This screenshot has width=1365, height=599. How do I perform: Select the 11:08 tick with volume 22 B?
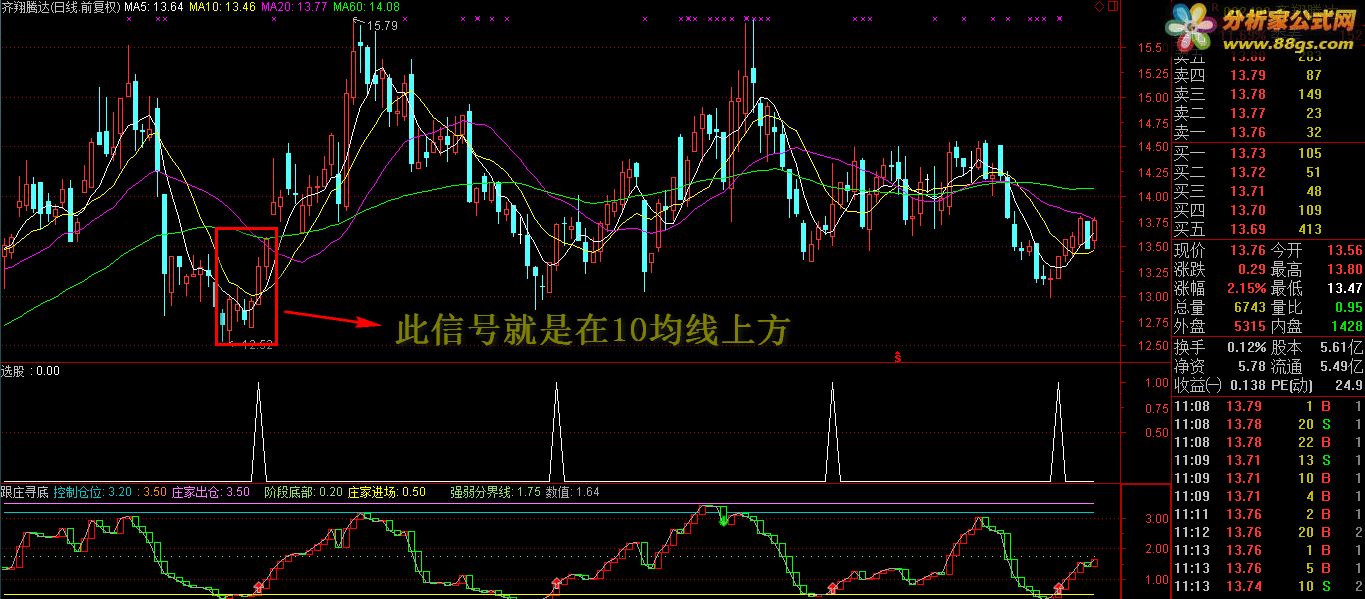[x=1268, y=442]
